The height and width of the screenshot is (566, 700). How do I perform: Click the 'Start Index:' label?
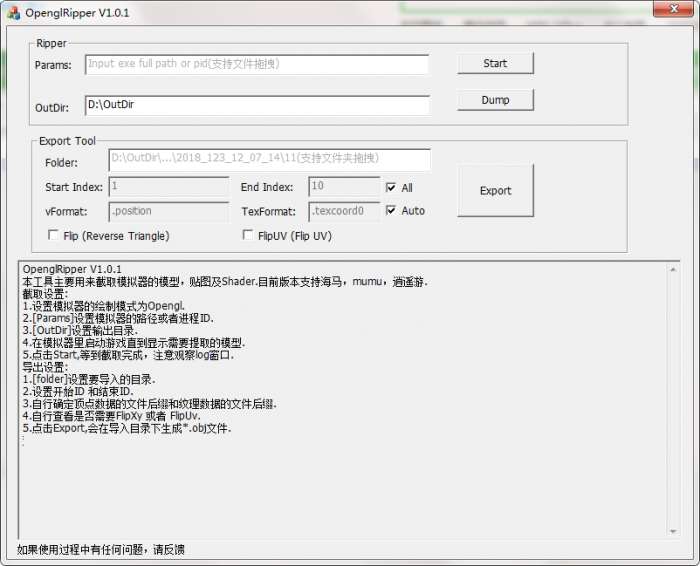tap(74, 187)
